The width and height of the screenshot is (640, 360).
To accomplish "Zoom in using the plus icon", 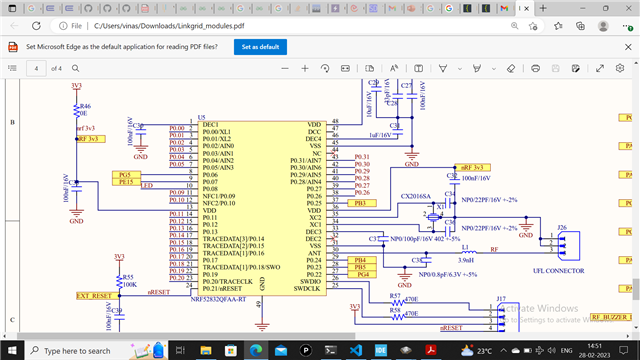I will click(x=305, y=69).
